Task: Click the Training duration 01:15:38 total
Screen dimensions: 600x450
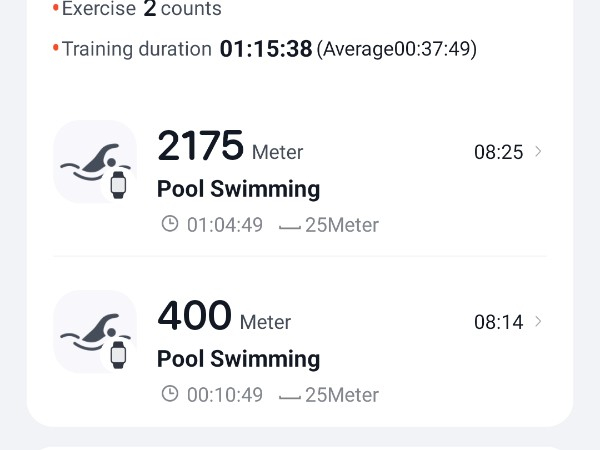Action: (x=266, y=49)
